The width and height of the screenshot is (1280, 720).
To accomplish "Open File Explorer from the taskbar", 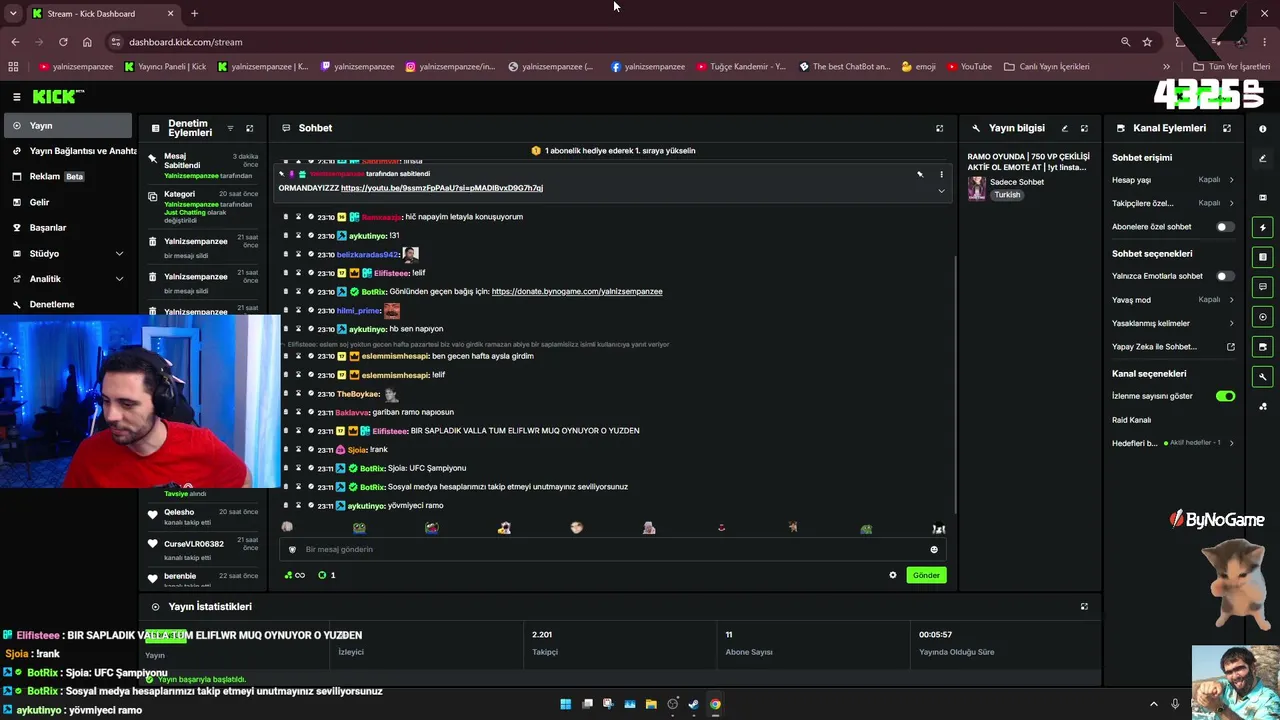I will click(651, 704).
